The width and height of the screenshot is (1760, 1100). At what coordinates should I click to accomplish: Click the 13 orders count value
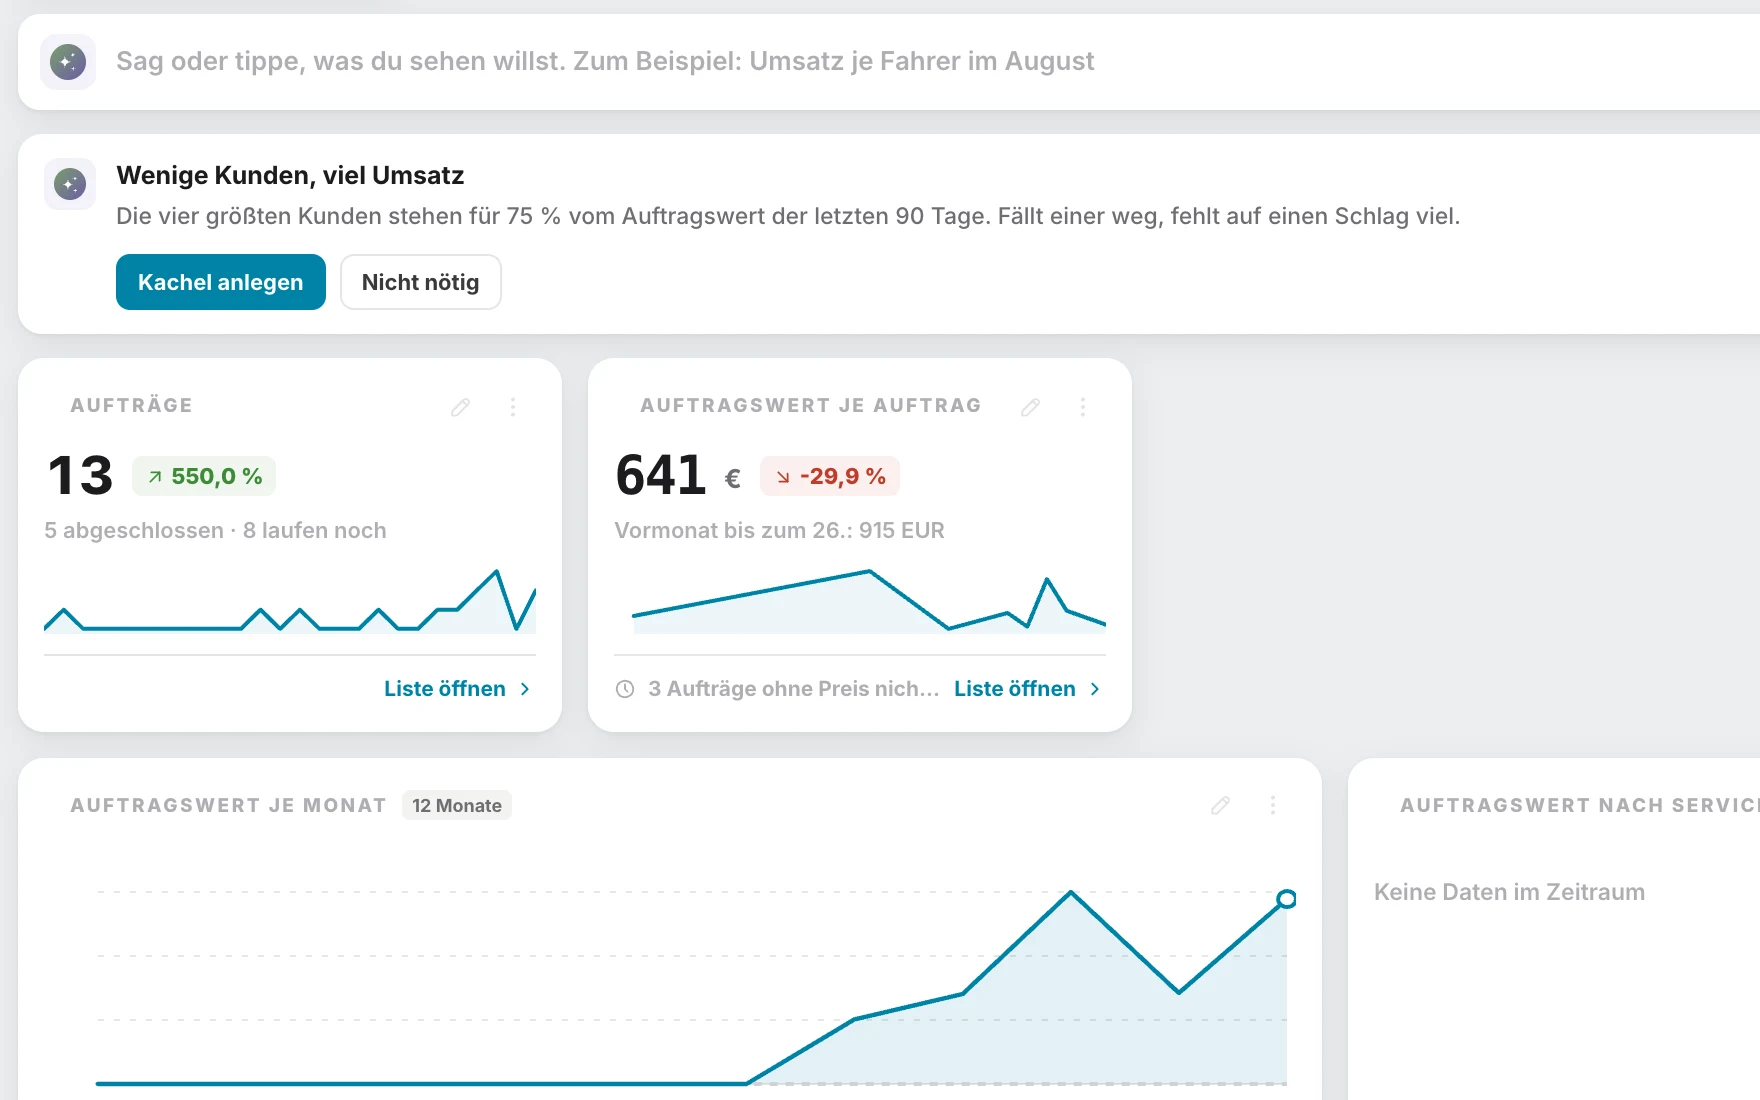coord(81,476)
